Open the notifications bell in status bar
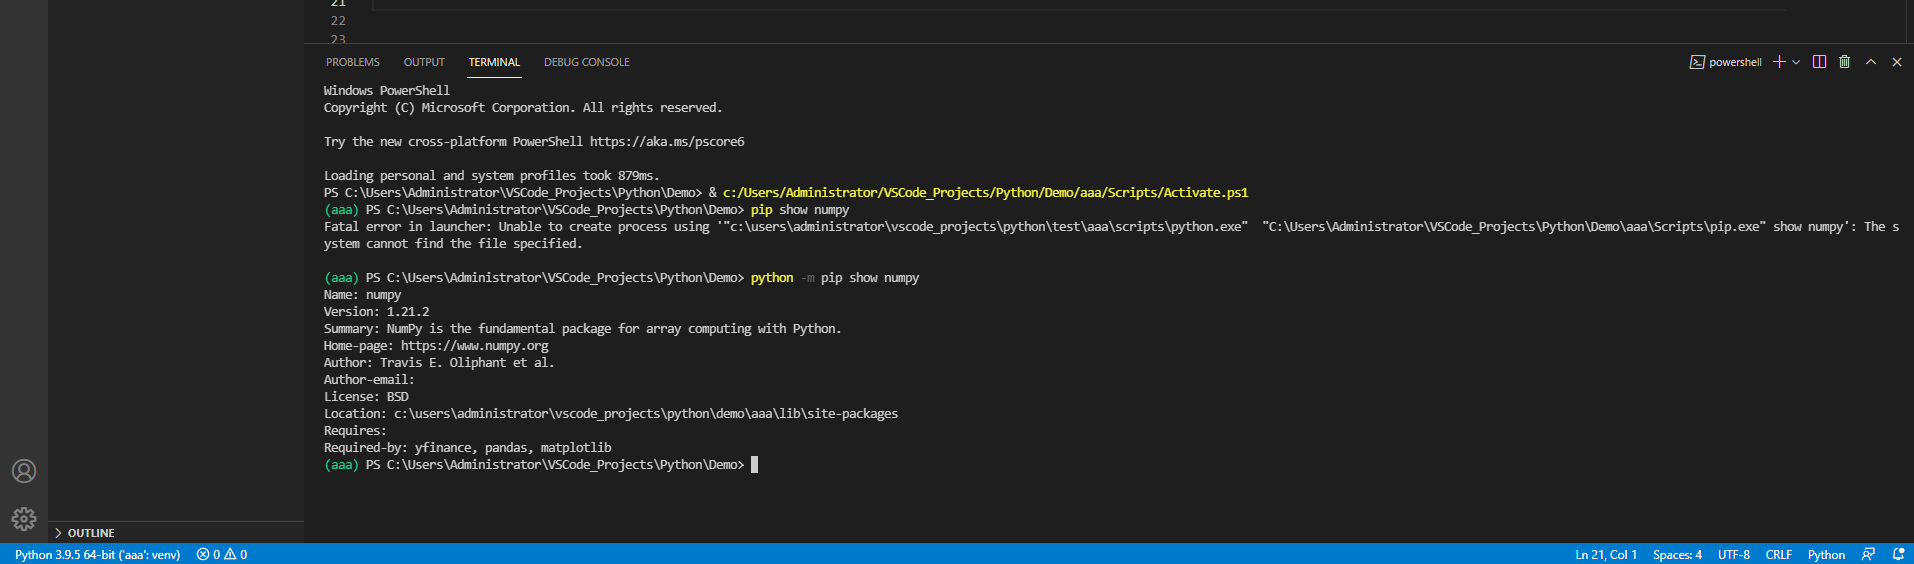The image size is (1914, 564). (x=1898, y=555)
